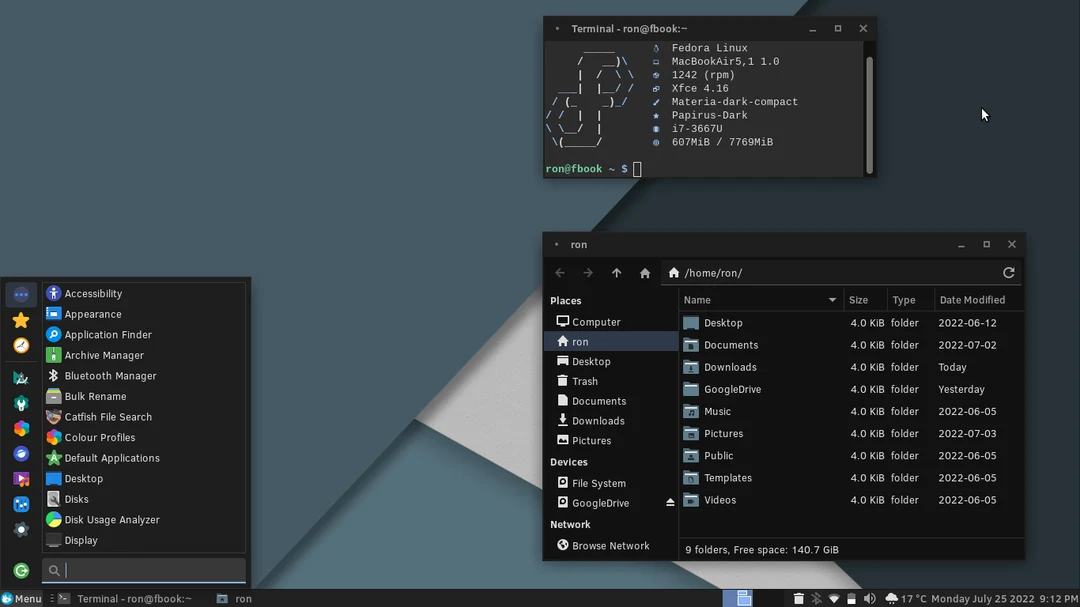The width and height of the screenshot is (1080, 607).
Task: Open the trash icon in the system tray
Action: [798, 598]
